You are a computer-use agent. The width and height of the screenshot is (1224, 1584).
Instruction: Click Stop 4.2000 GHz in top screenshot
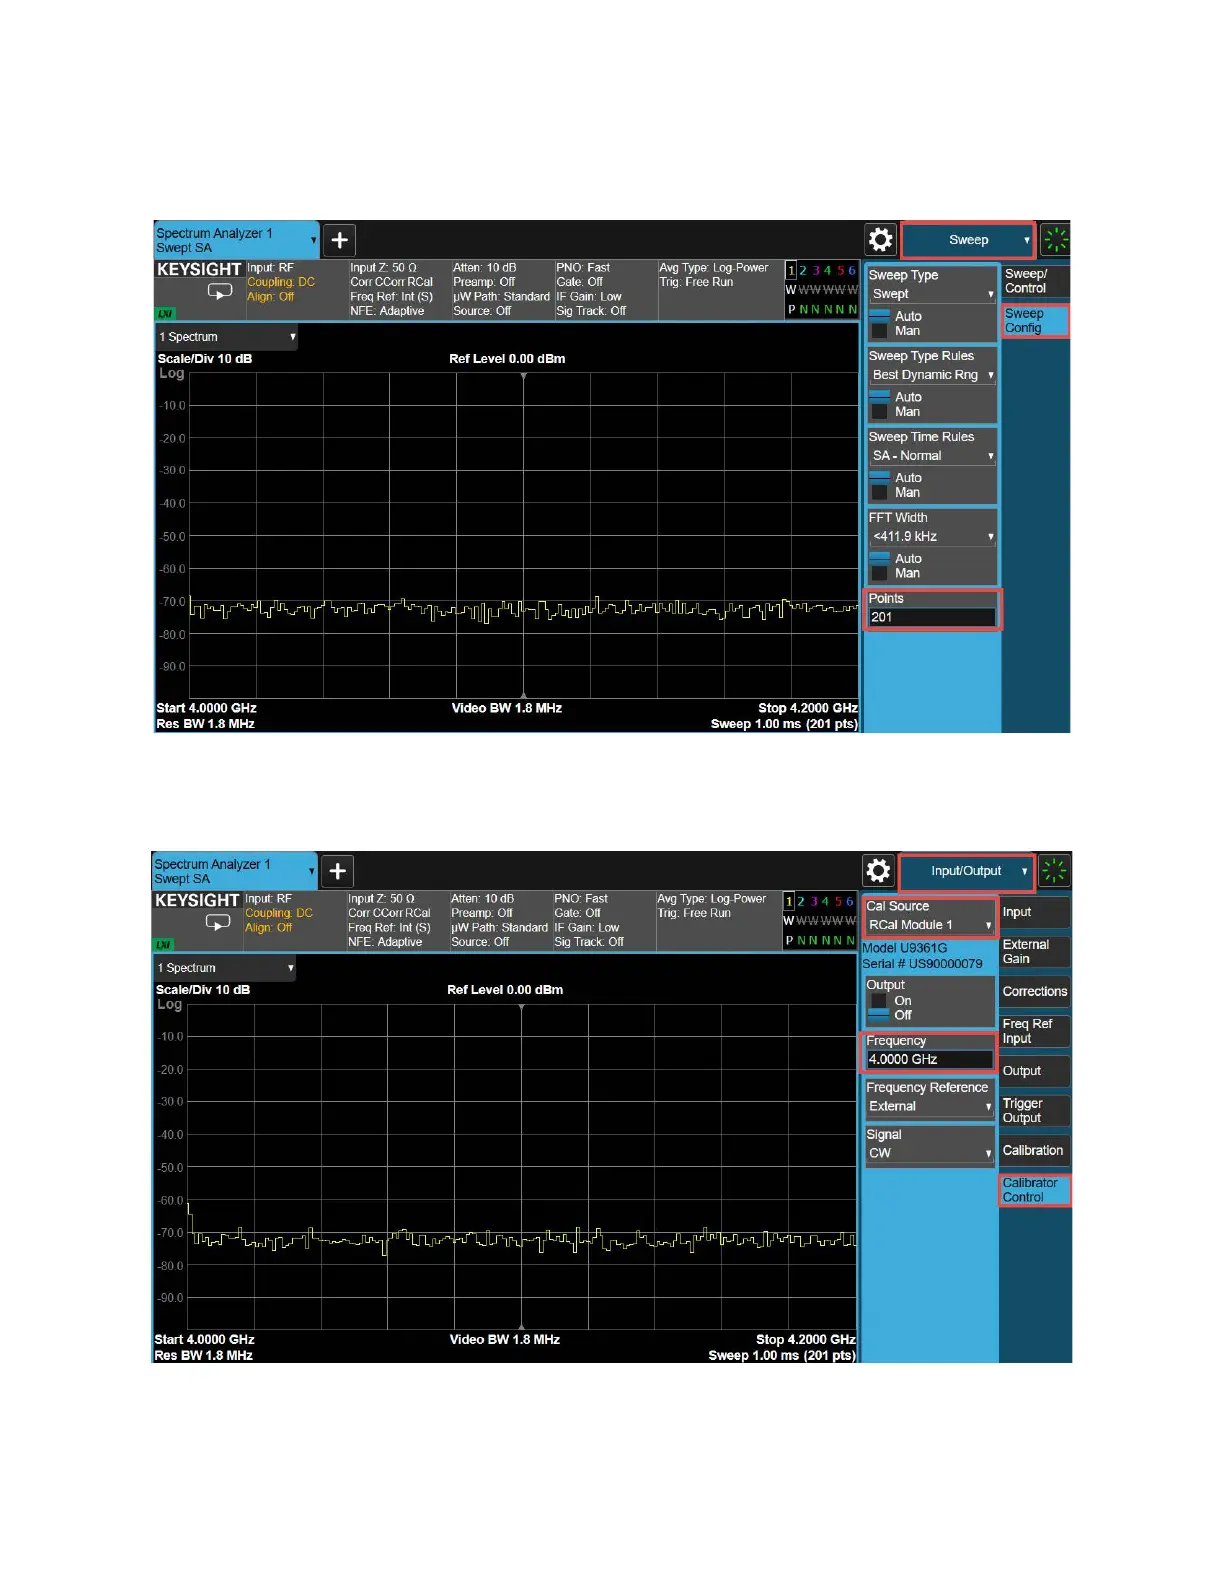pos(808,708)
